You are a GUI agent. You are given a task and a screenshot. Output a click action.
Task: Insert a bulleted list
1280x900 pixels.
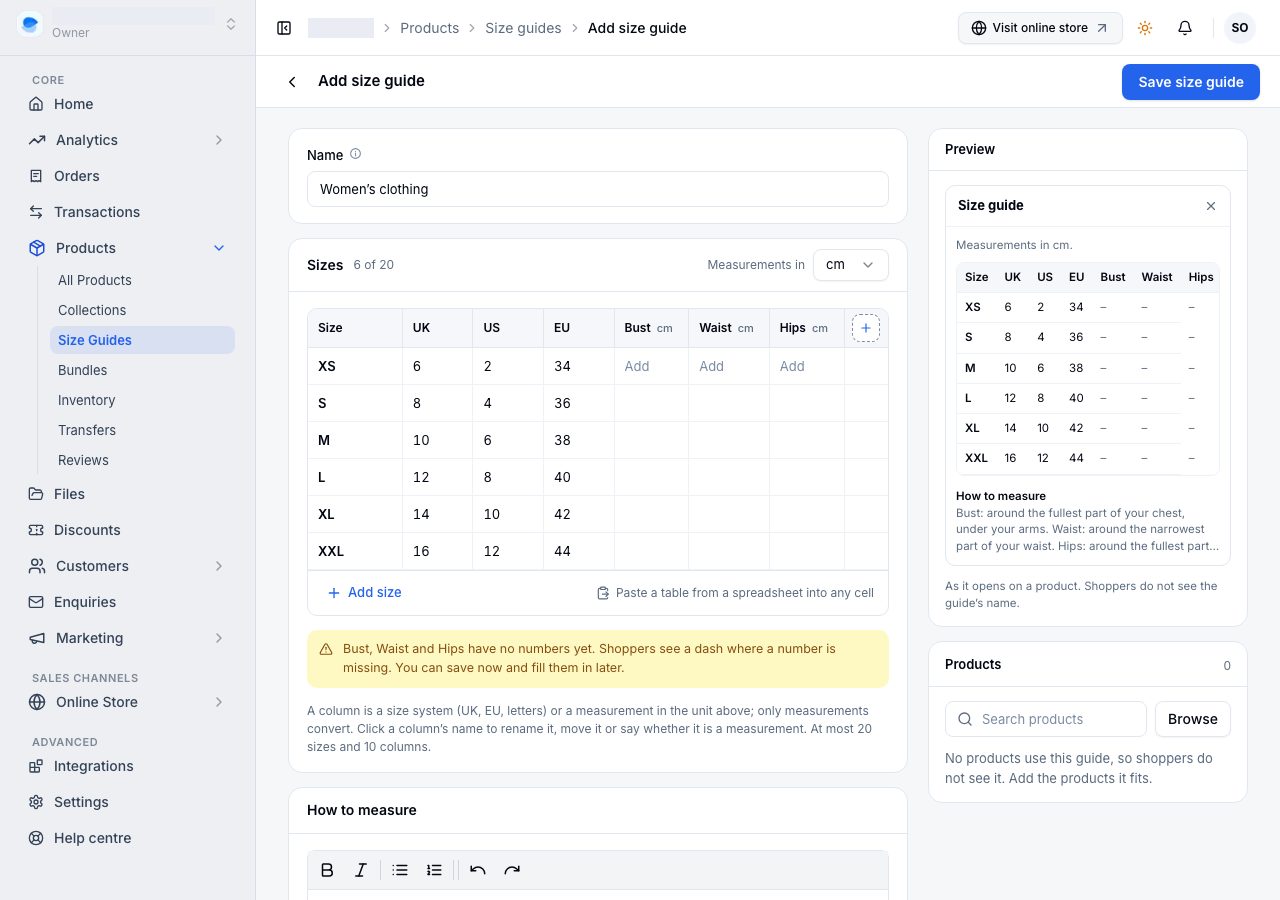tap(400, 870)
